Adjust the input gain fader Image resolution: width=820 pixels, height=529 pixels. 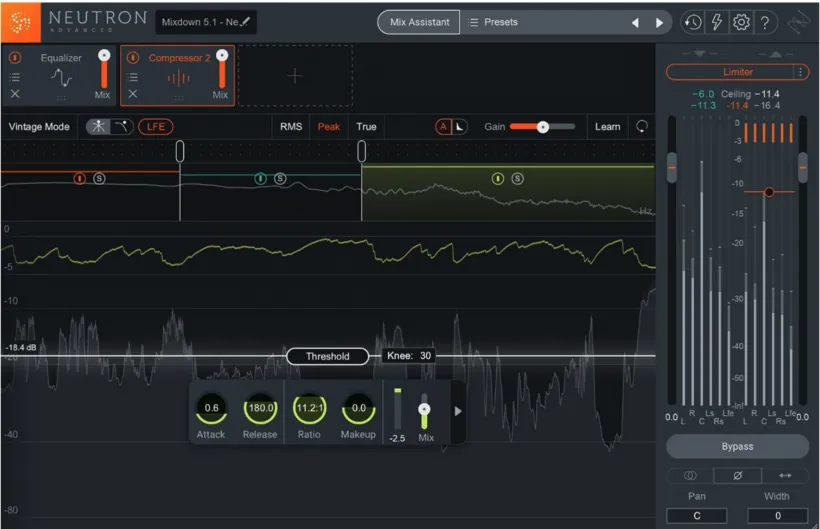[672, 168]
